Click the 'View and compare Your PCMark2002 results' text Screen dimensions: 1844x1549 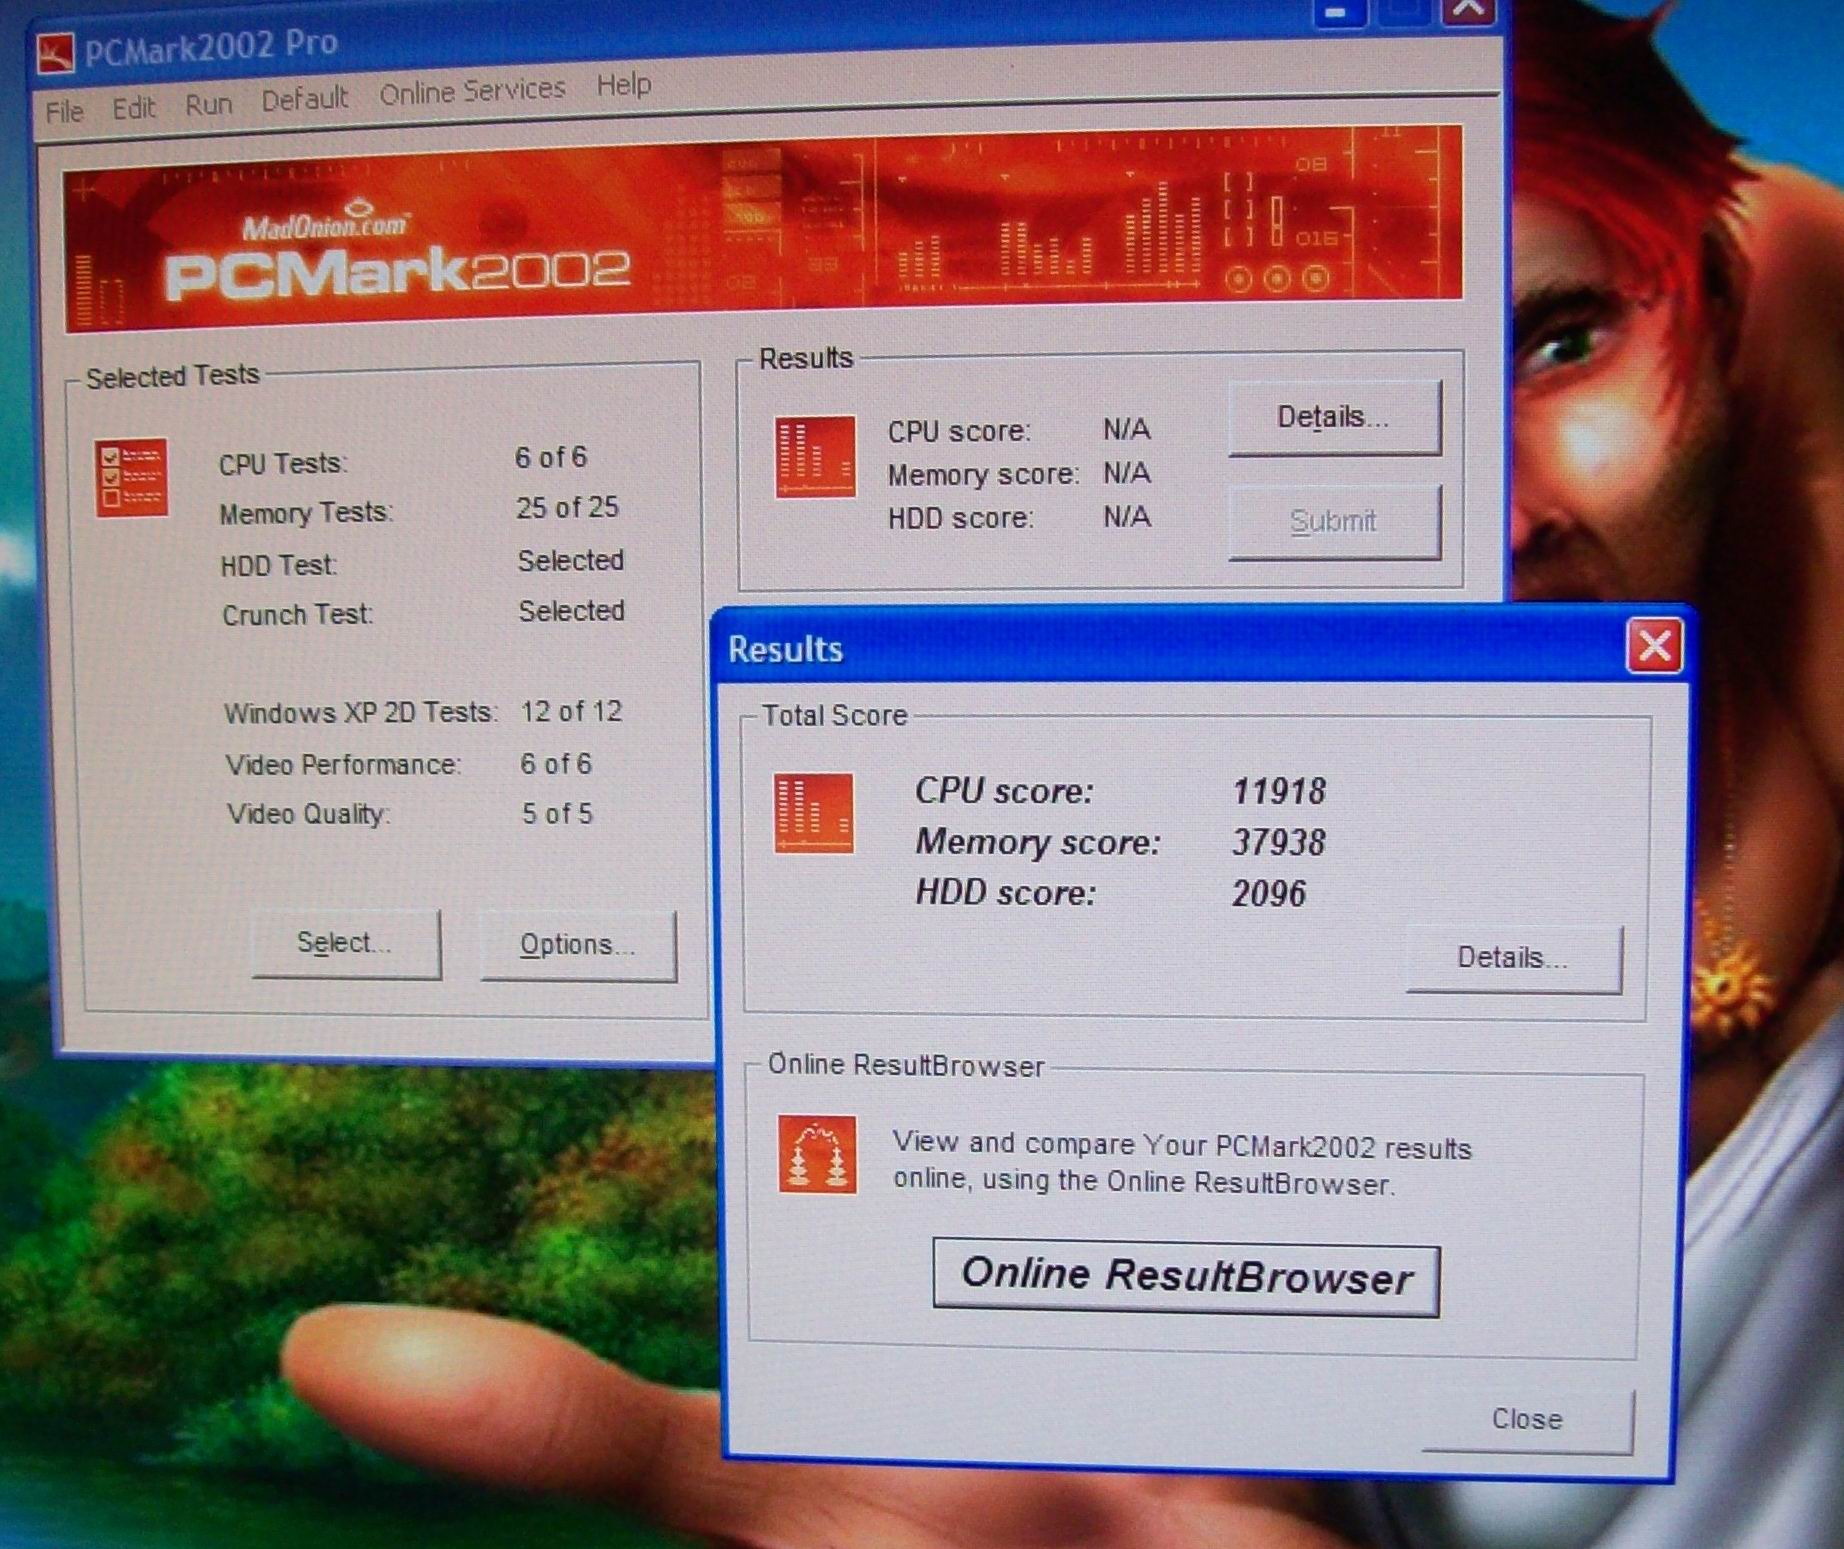pyautogui.click(x=1182, y=1145)
